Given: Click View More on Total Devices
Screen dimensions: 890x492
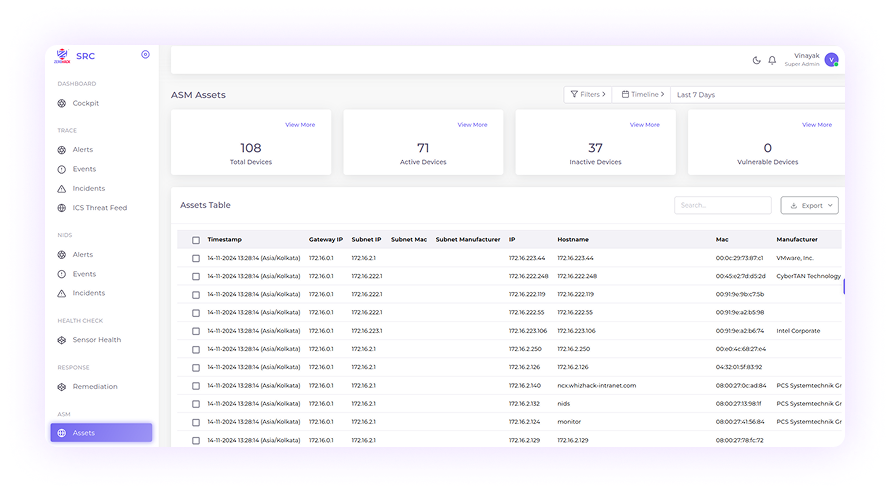Looking at the screenshot, I should point(300,125).
